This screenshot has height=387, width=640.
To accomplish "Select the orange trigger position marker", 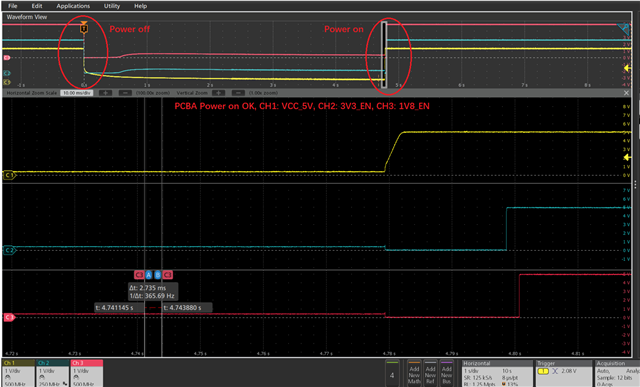I will pos(84,28).
